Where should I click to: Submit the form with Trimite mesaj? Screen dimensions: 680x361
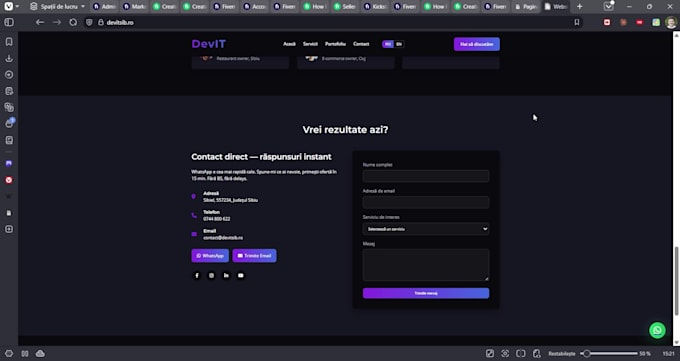coord(426,293)
